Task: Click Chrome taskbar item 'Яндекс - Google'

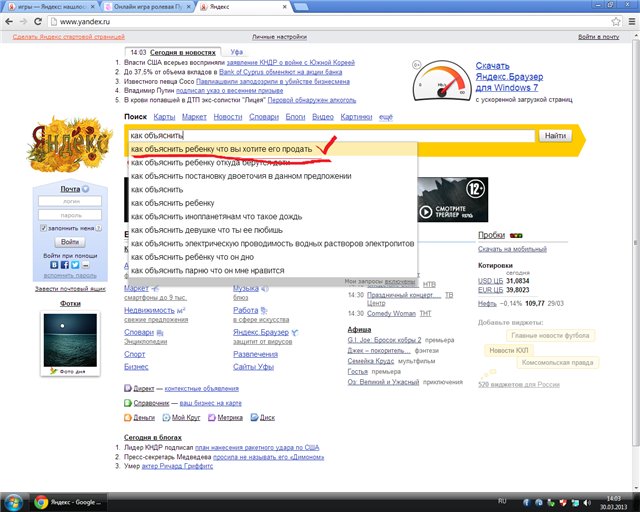Action: pos(69,502)
